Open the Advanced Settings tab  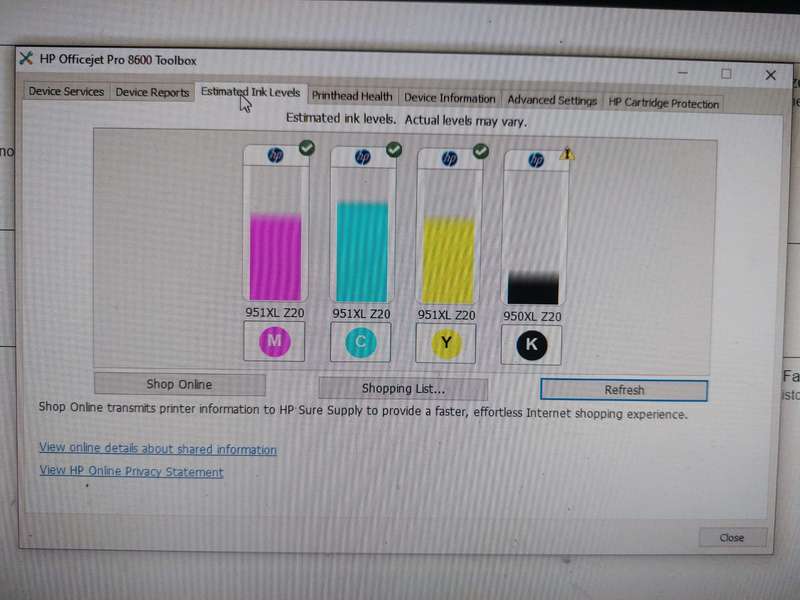click(x=552, y=100)
